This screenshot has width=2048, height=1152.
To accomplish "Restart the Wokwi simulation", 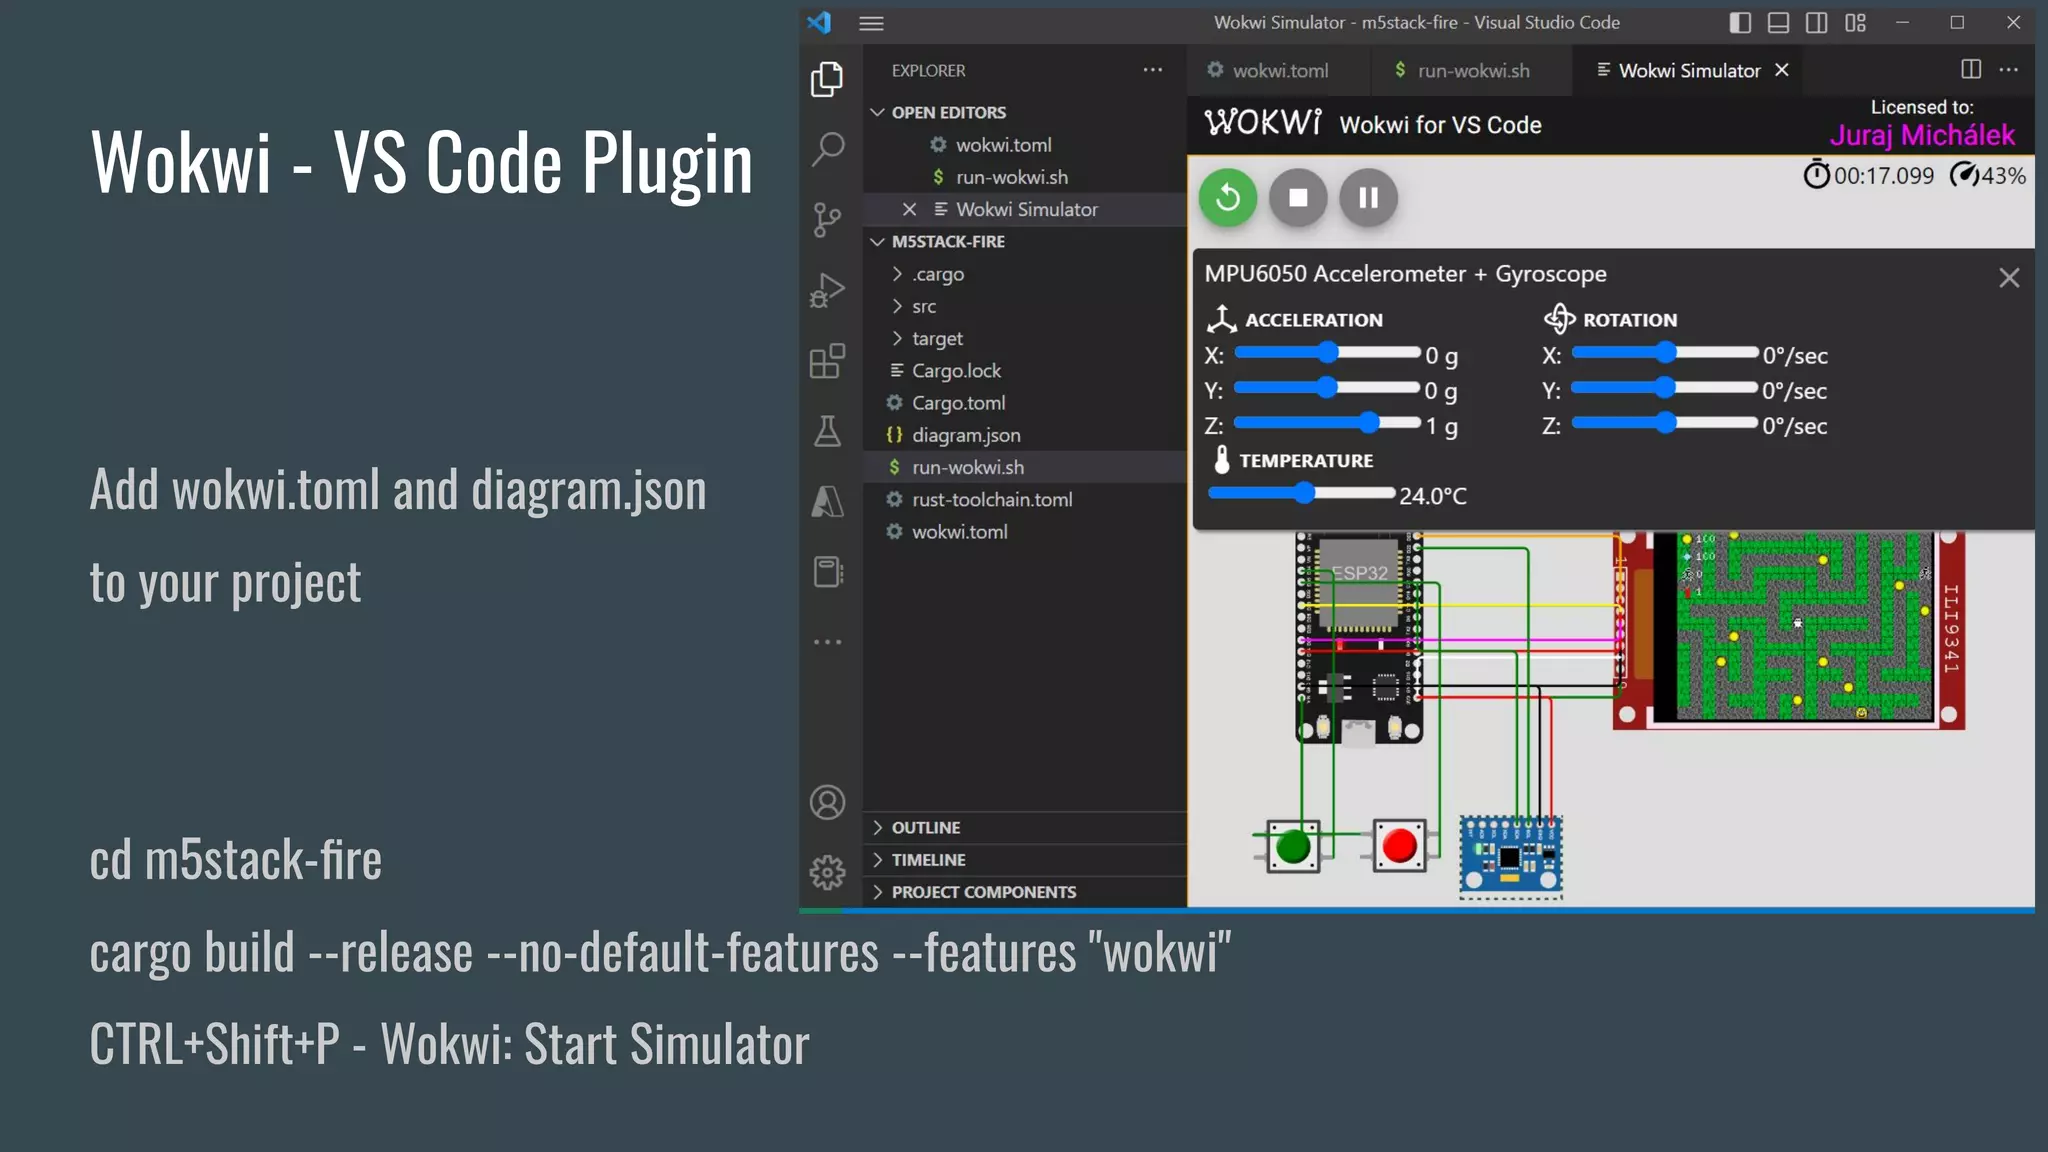I will point(1228,198).
